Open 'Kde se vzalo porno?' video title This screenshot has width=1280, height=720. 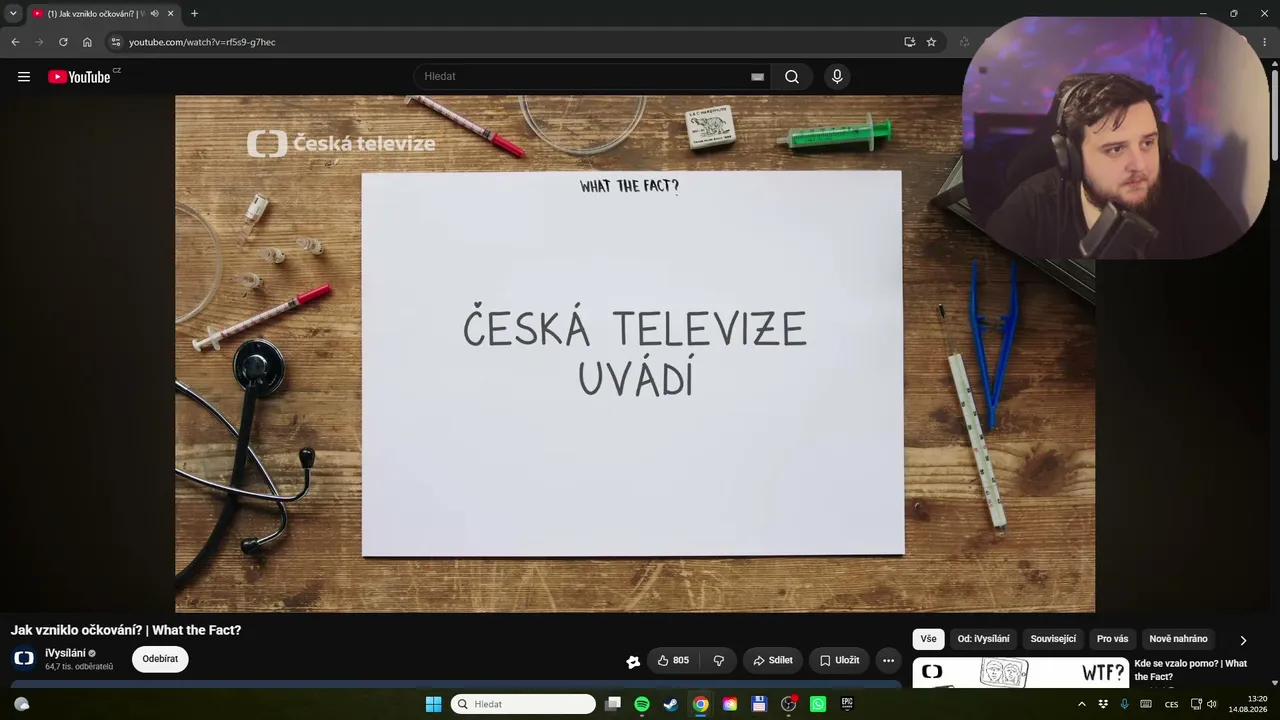pyautogui.click(x=1190, y=670)
